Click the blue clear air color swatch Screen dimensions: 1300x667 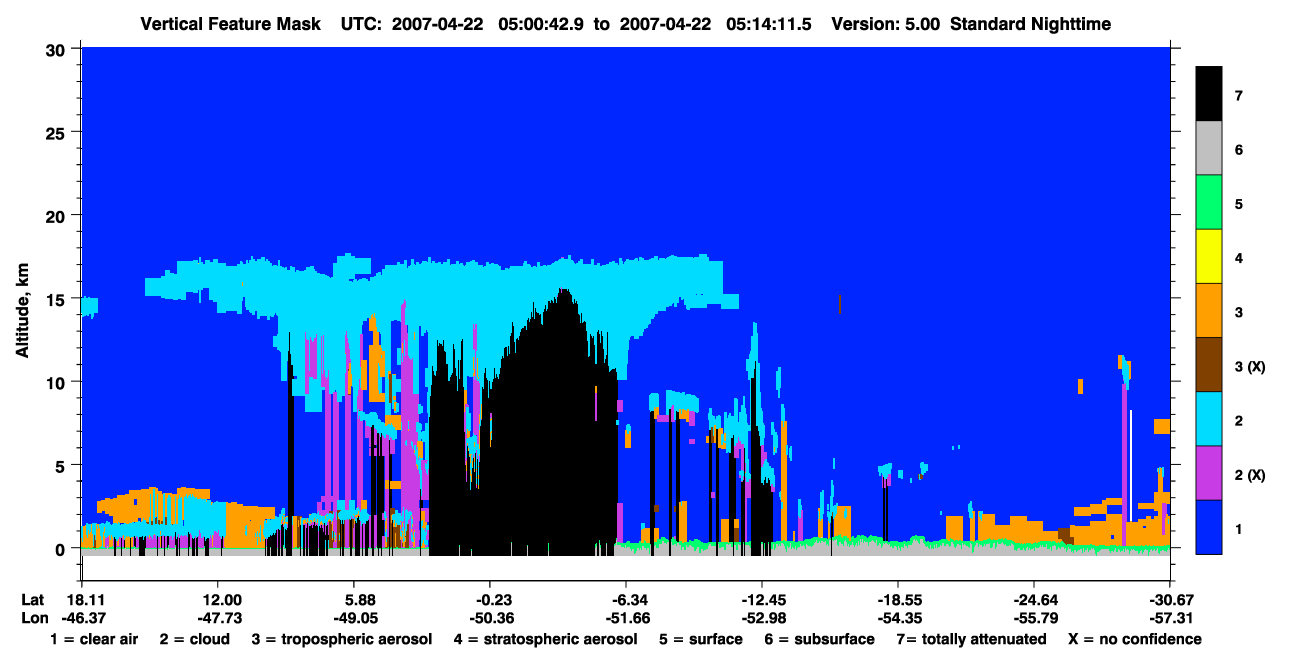pos(1209,527)
